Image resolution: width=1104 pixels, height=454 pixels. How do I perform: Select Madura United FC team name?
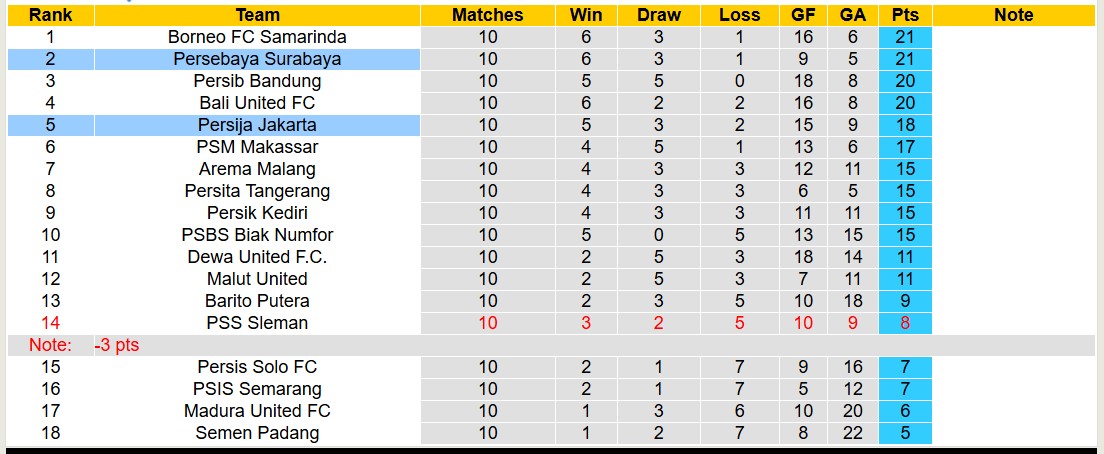257,411
